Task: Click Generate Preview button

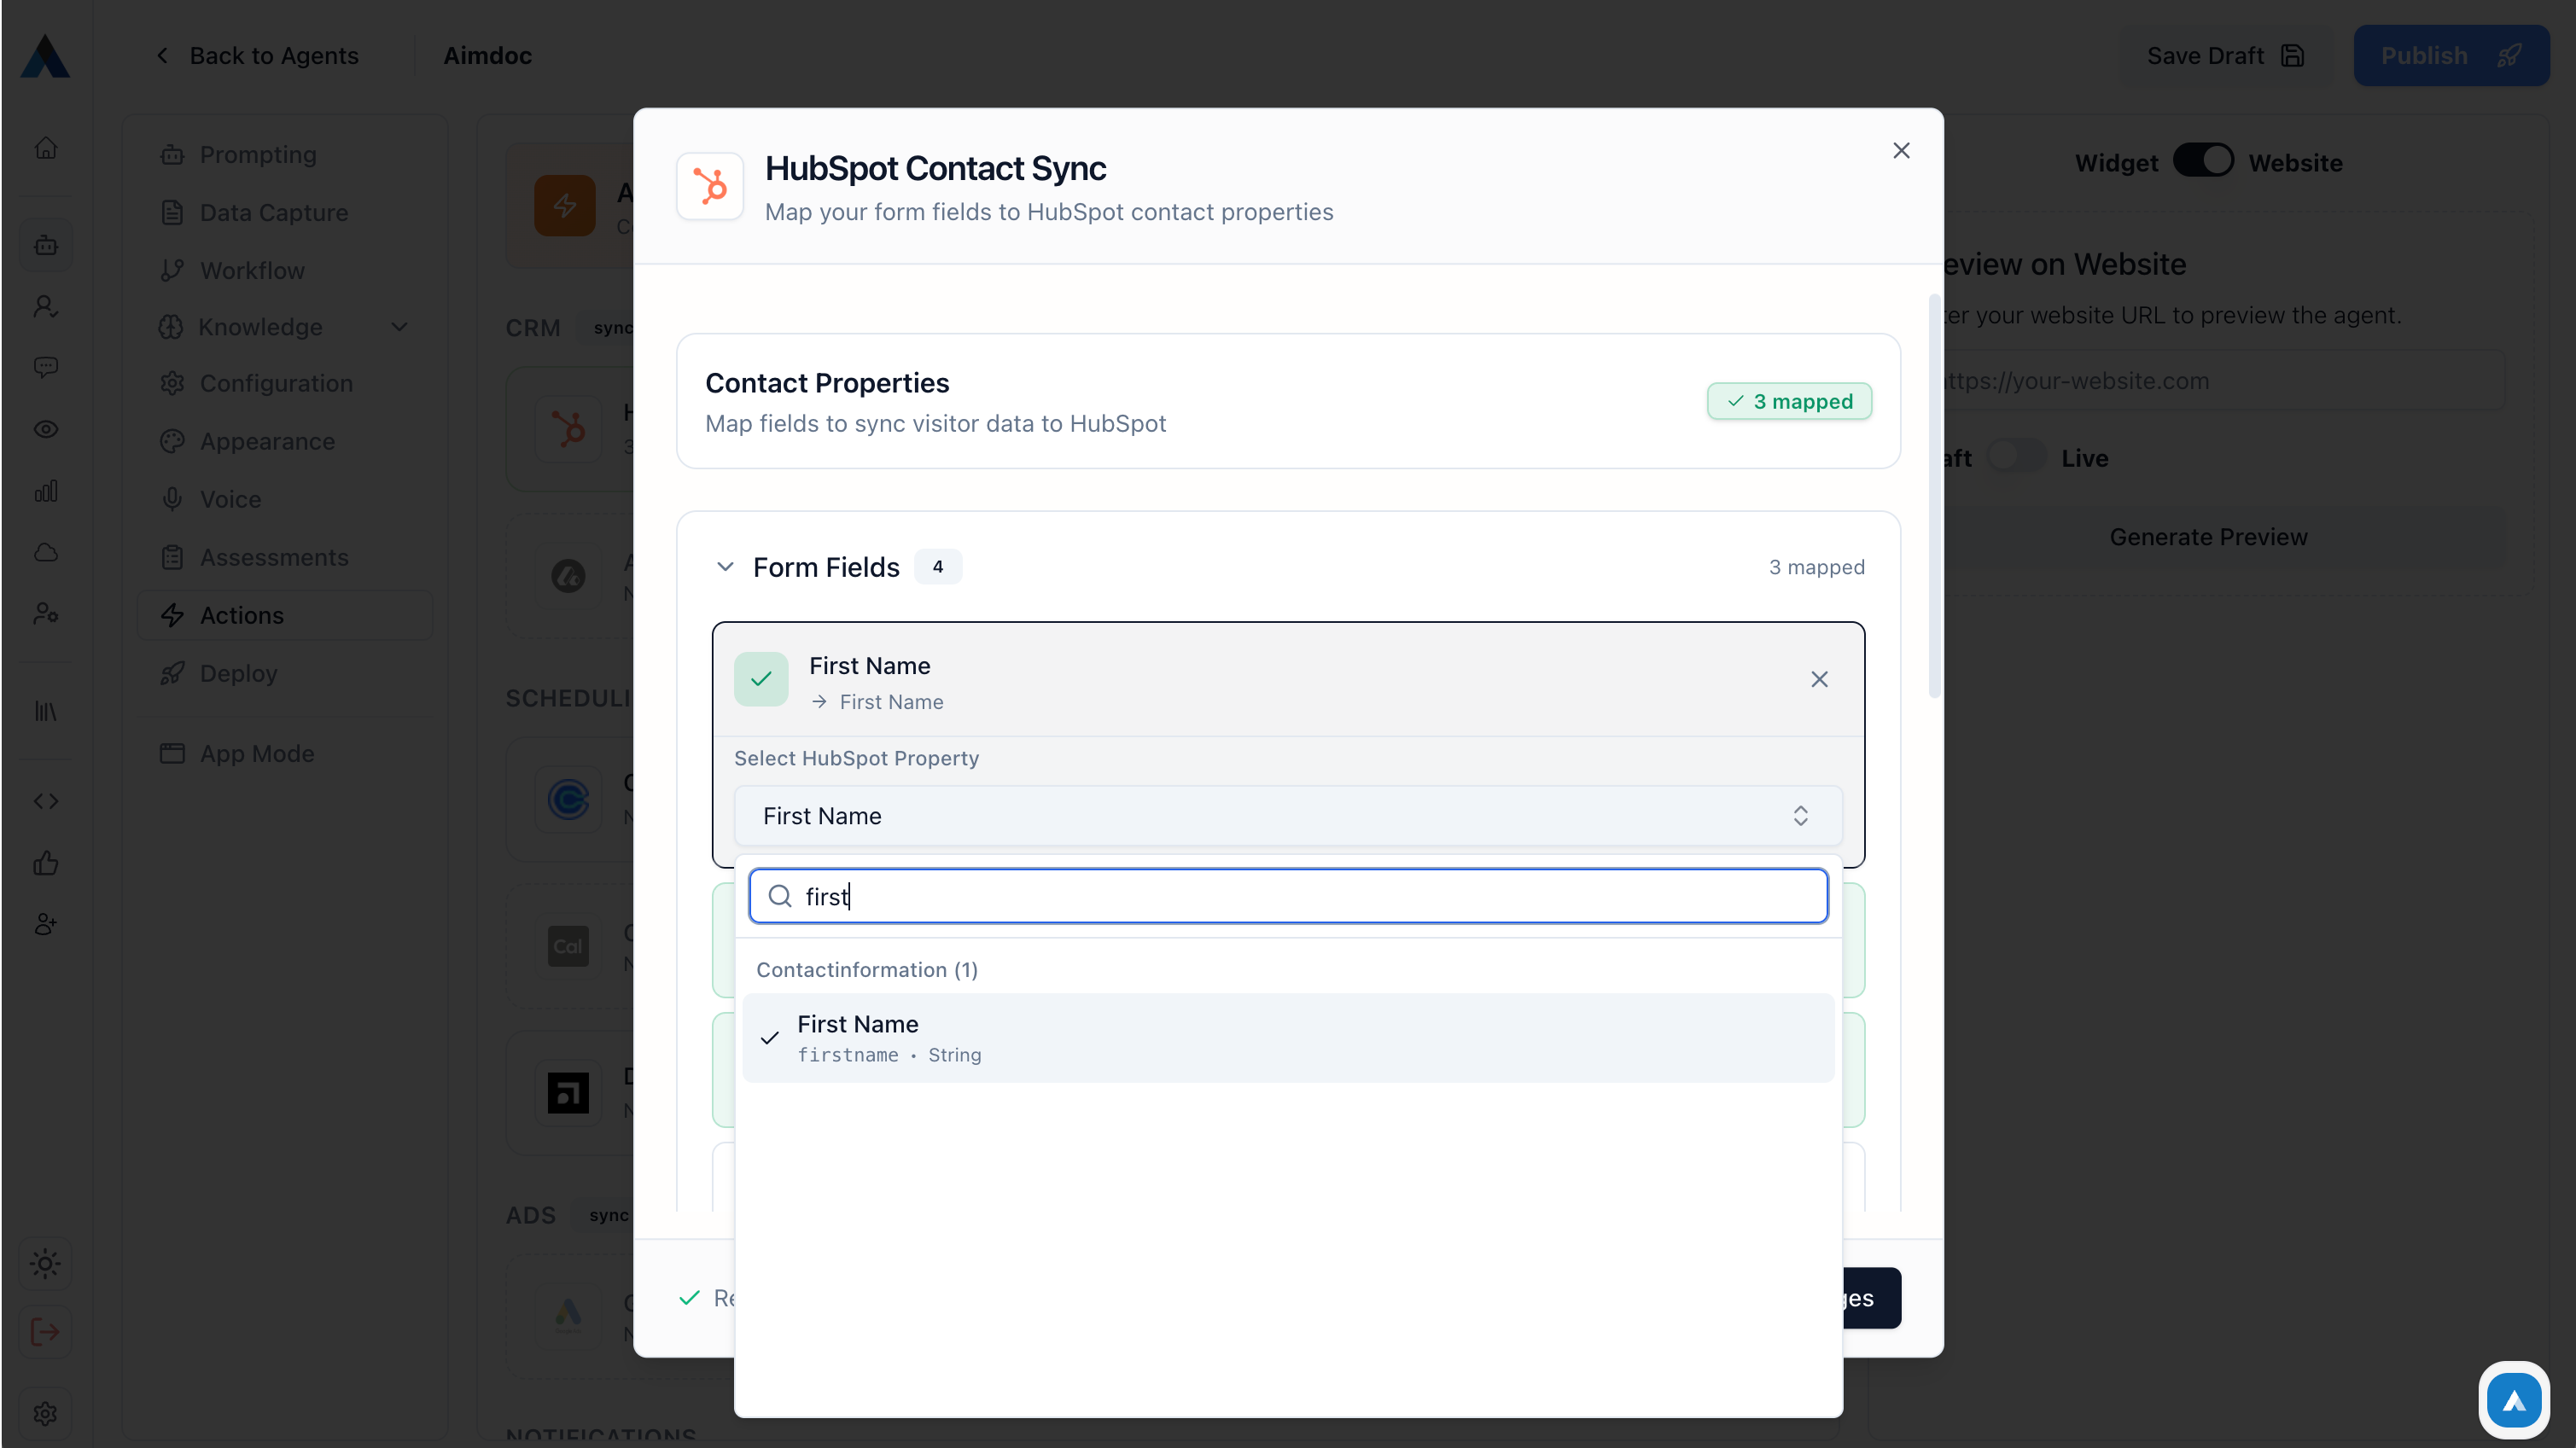Action: 2208,537
